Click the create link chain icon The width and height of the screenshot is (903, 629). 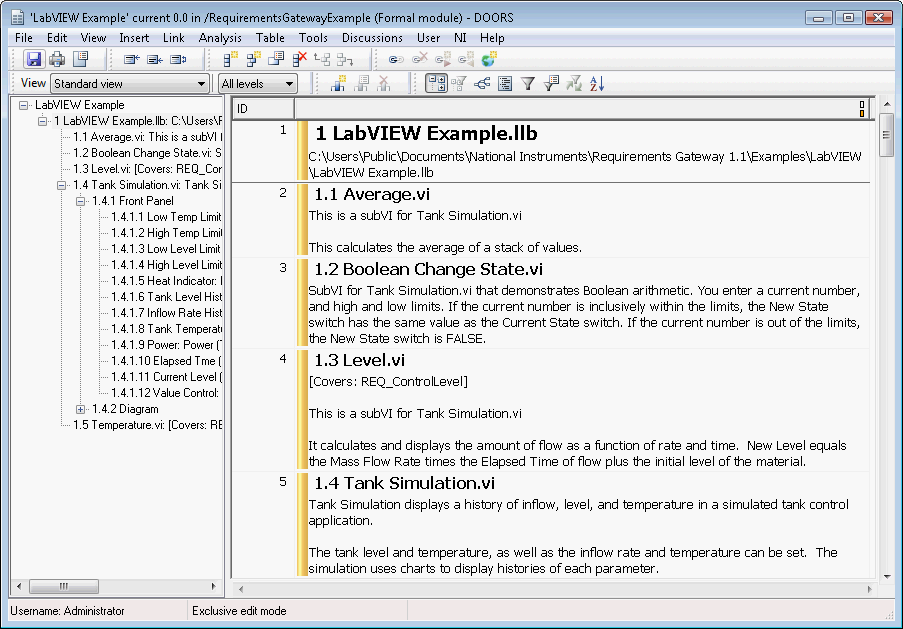(x=396, y=60)
